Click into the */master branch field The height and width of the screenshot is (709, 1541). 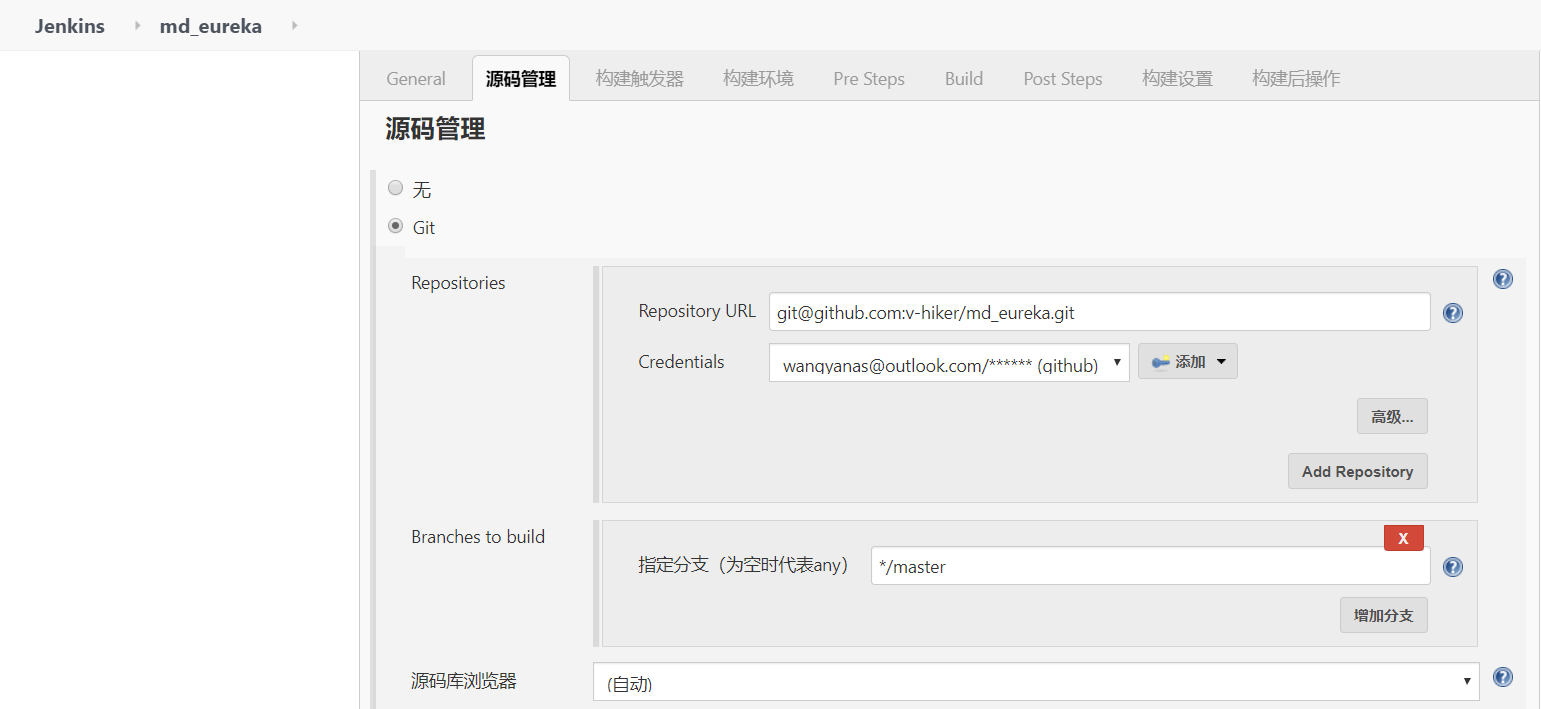1151,566
